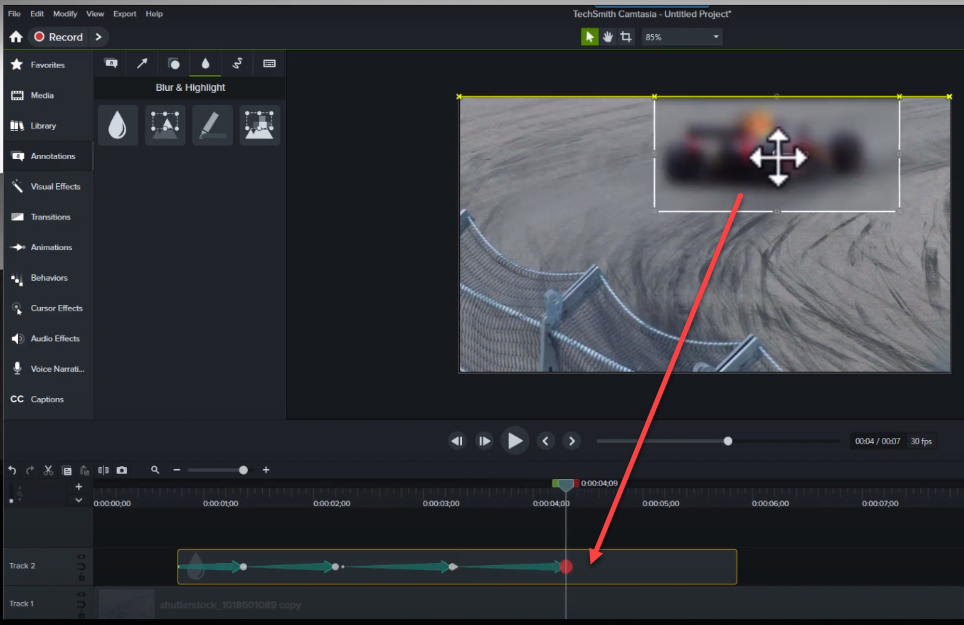
Task: Select the arrow Edit mode tool
Action: point(590,37)
